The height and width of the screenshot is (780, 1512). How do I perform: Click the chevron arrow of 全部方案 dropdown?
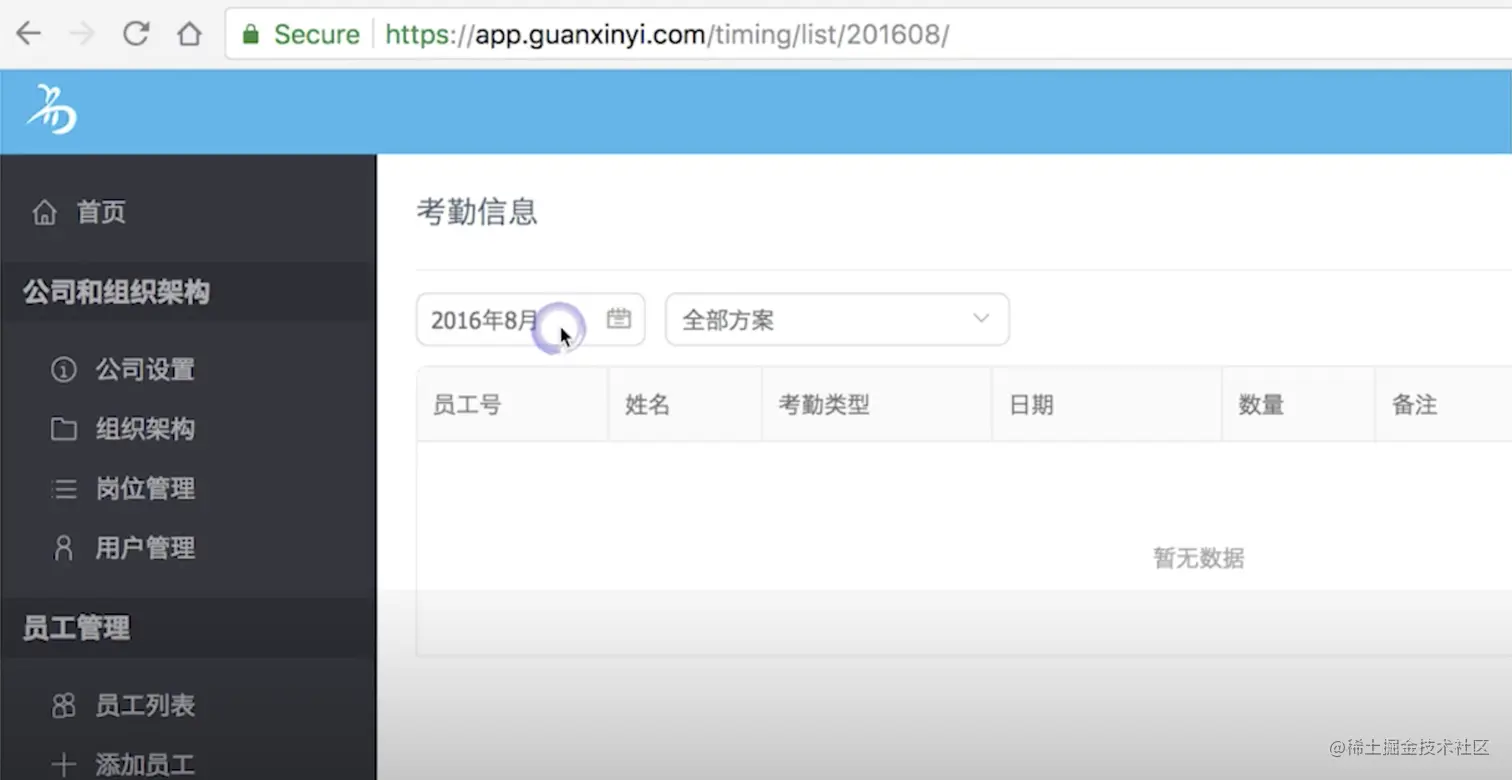tap(981, 319)
